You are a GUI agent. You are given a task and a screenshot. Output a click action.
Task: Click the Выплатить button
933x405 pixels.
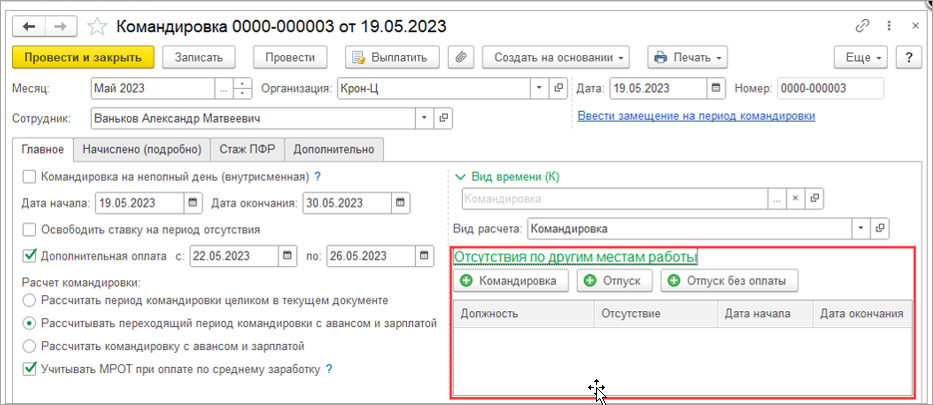click(x=392, y=58)
